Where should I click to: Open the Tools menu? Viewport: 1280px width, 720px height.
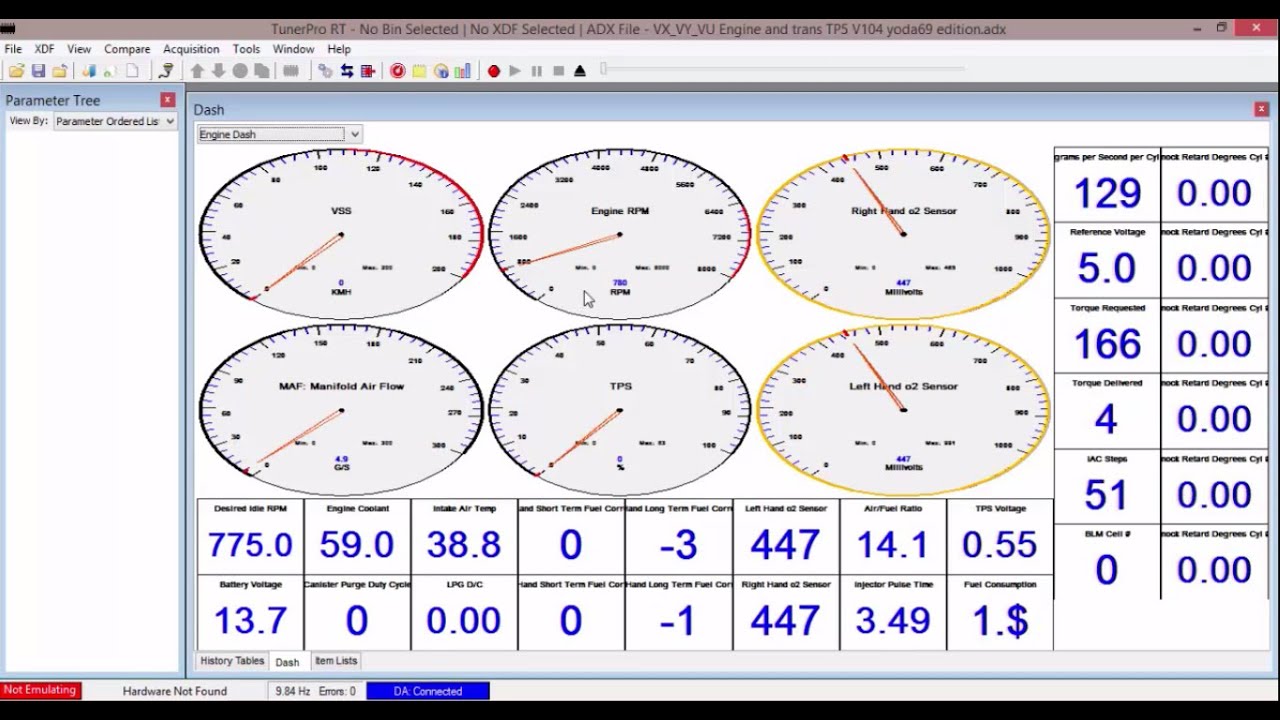tap(246, 49)
